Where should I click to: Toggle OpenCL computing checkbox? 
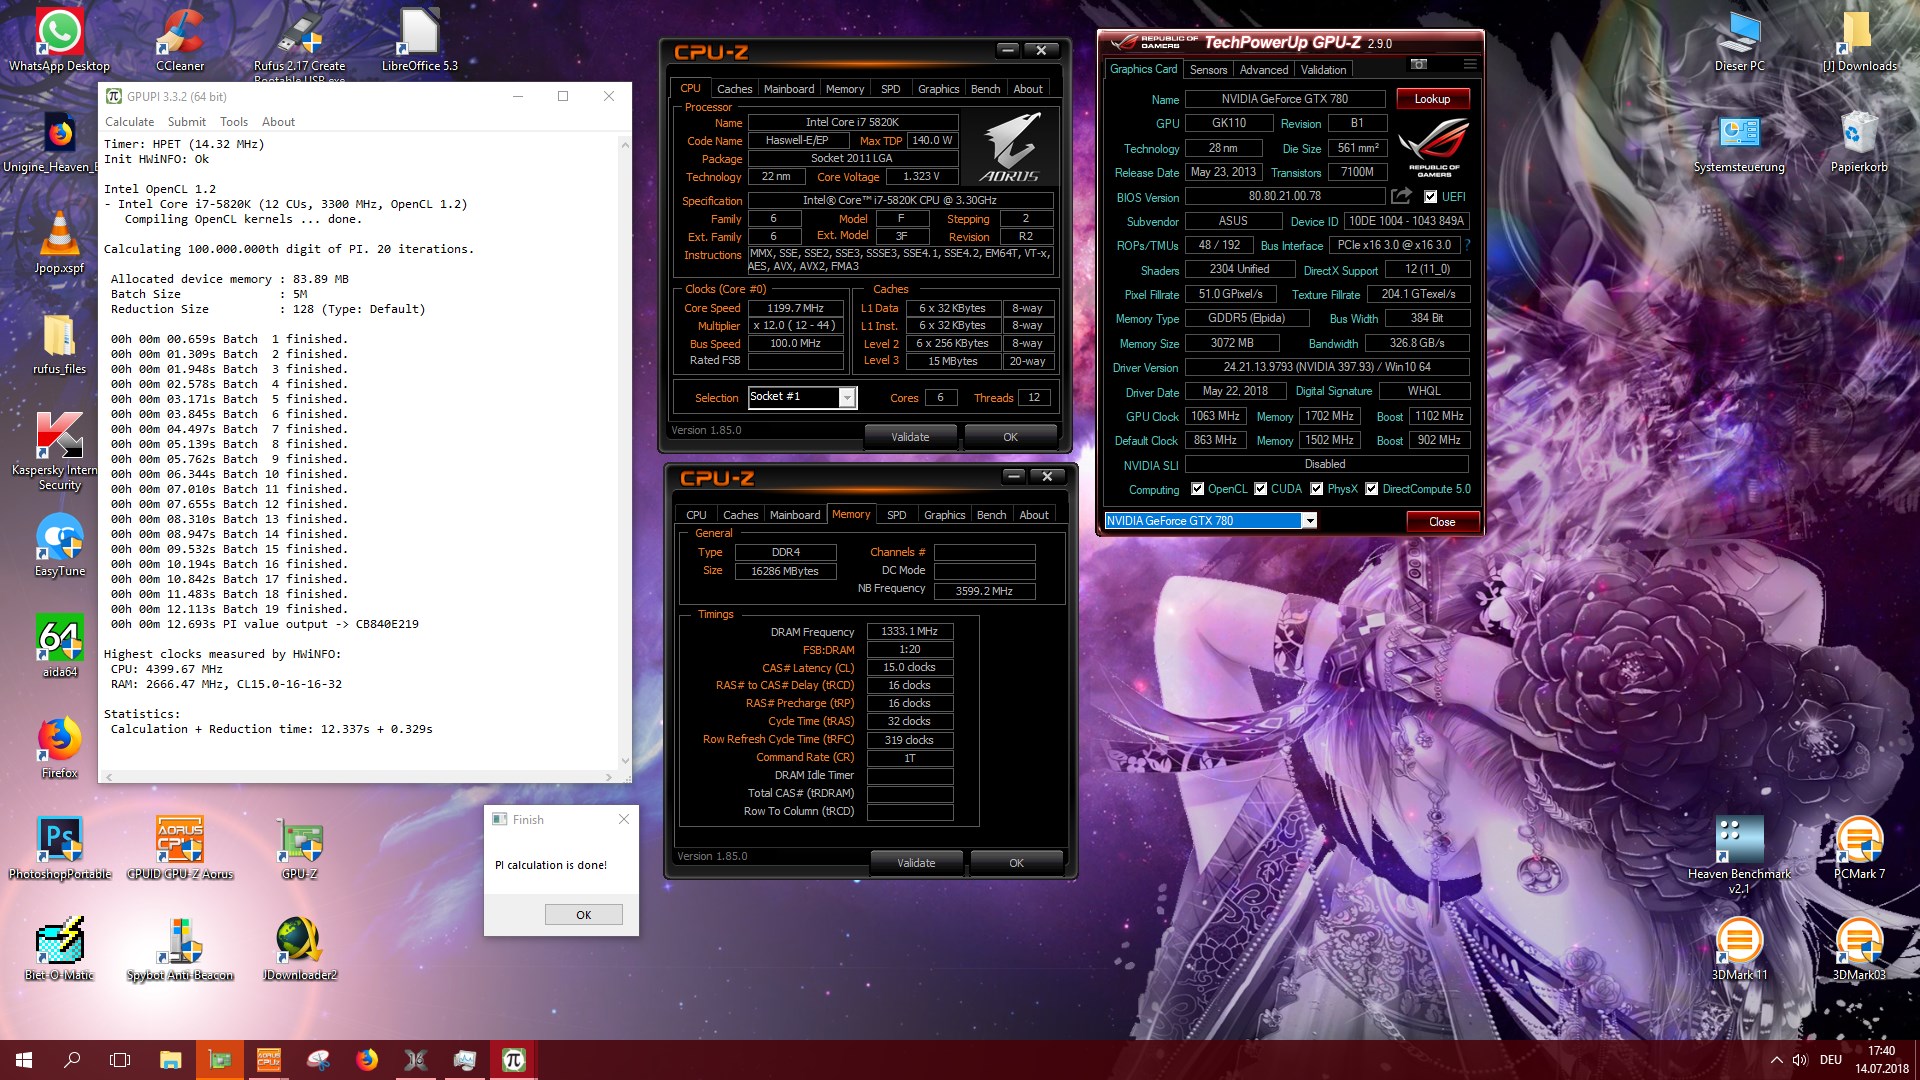click(x=1197, y=489)
